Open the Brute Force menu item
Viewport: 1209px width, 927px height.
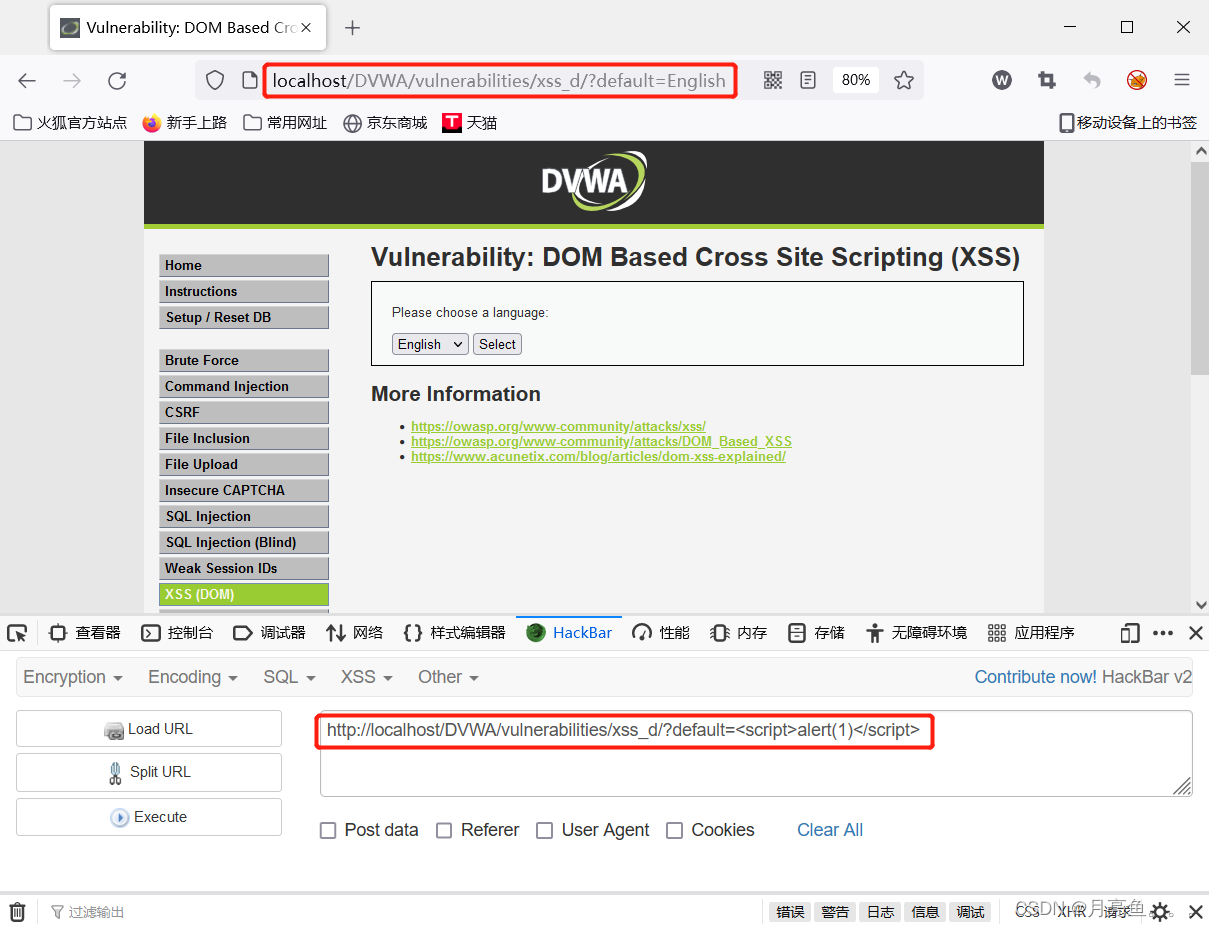pyautogui.click(x=244, y=360)
